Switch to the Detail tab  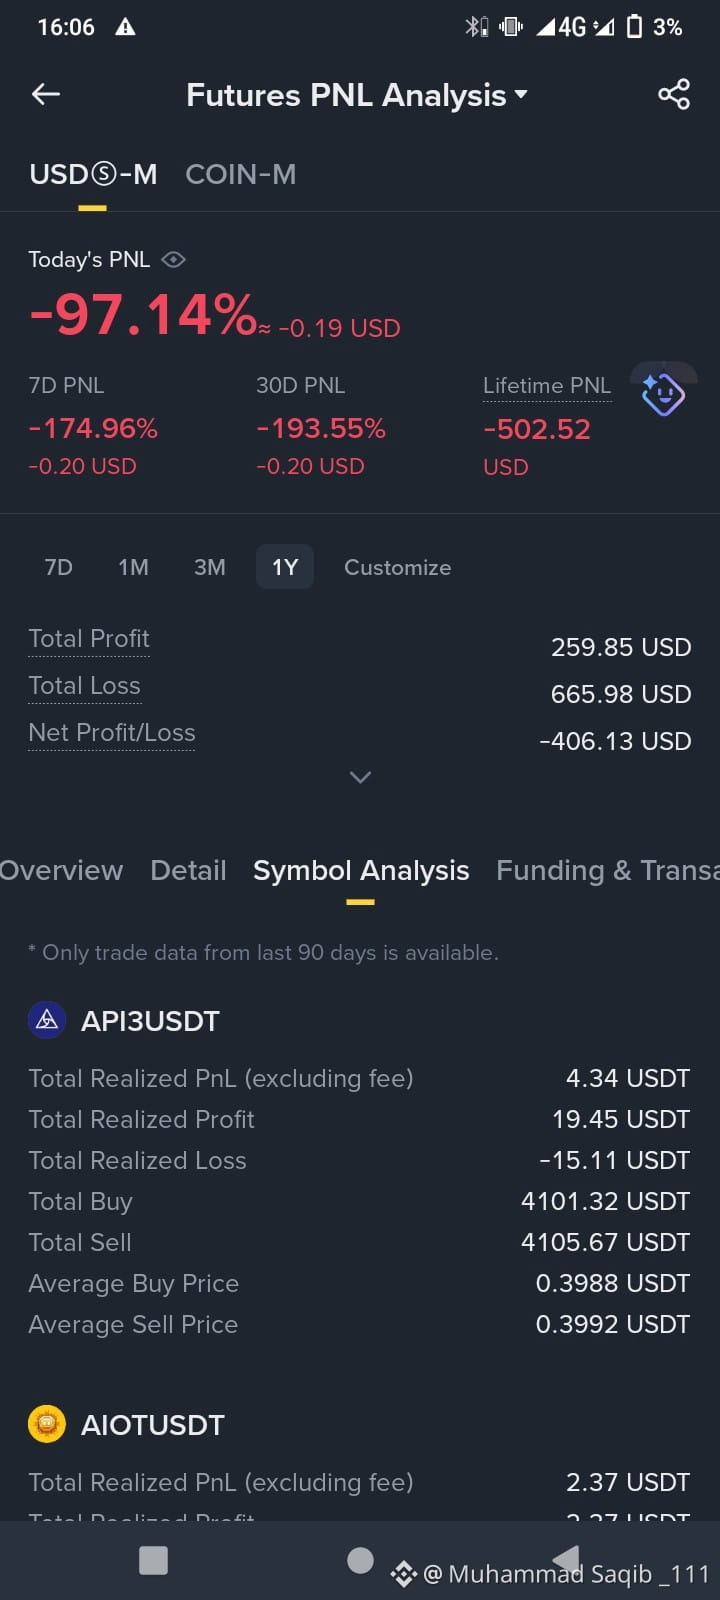point(188,870)
